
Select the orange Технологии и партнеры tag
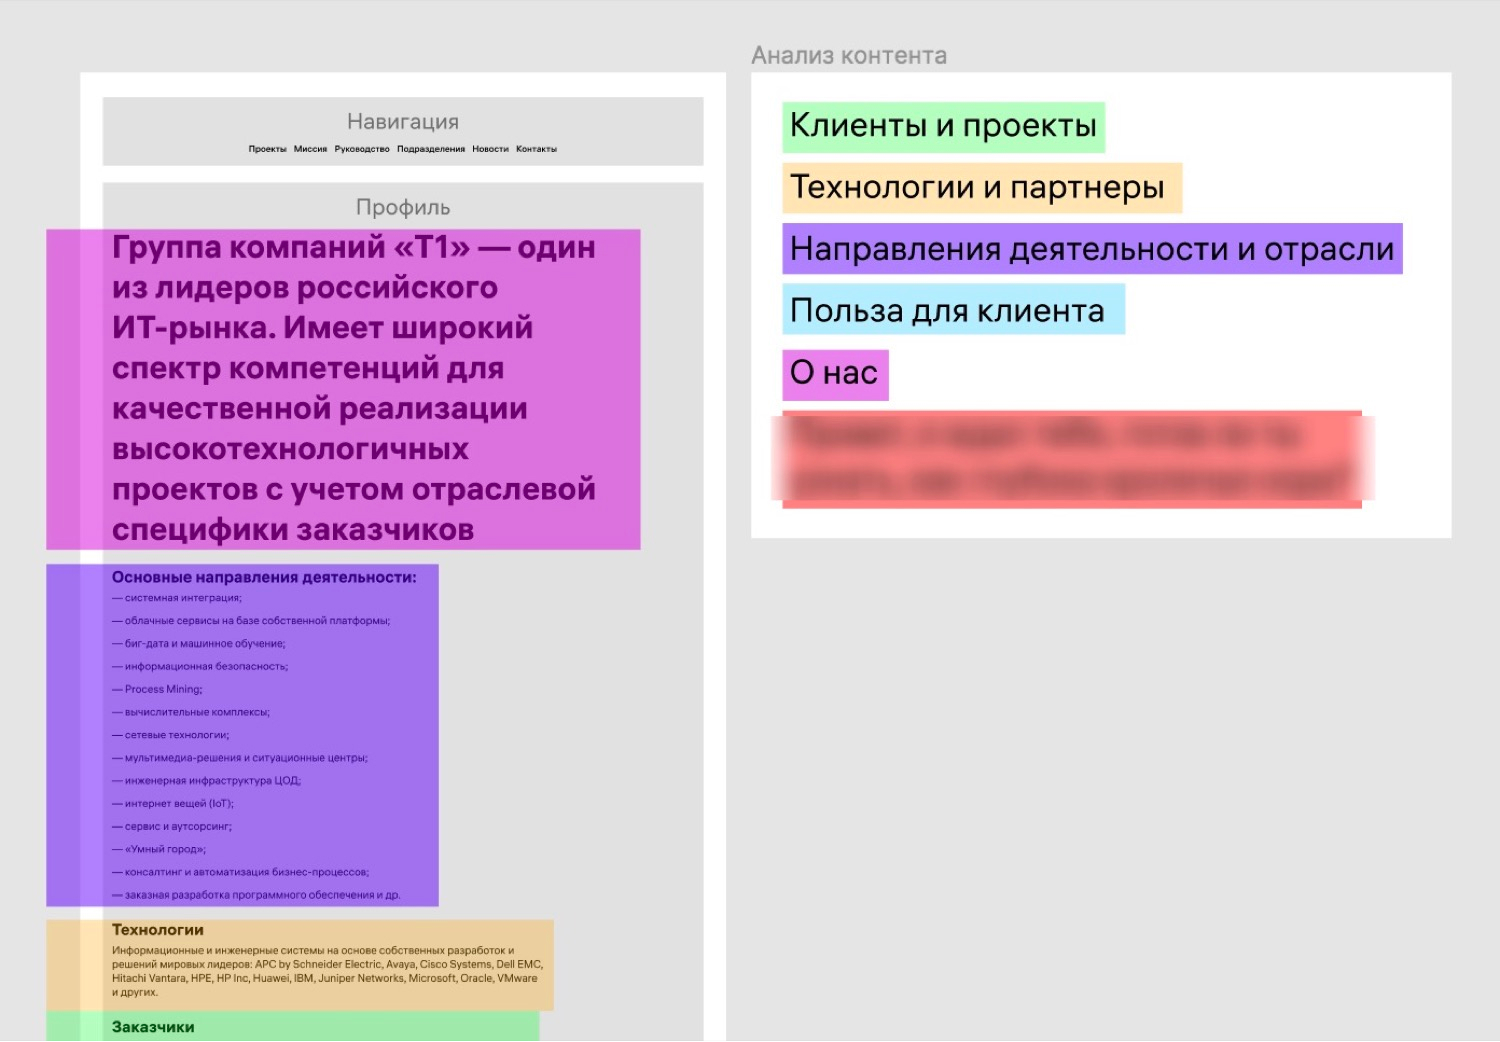pyautogui.click(x=981, y=188)
